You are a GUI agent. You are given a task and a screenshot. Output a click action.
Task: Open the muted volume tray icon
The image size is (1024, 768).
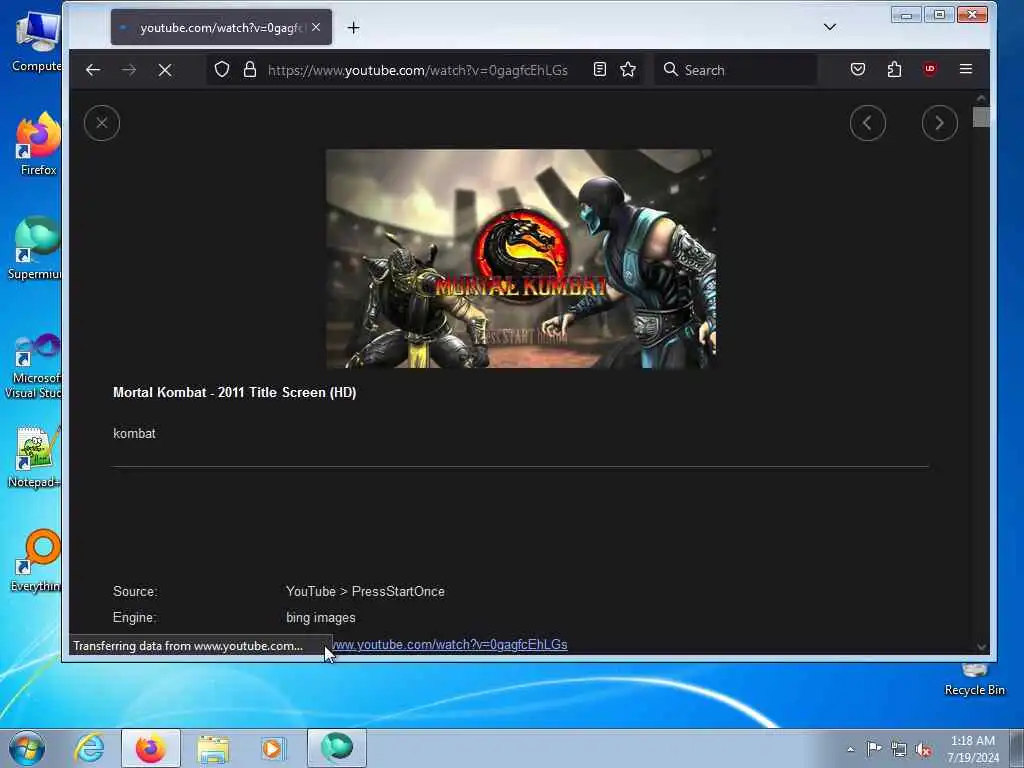923,749
